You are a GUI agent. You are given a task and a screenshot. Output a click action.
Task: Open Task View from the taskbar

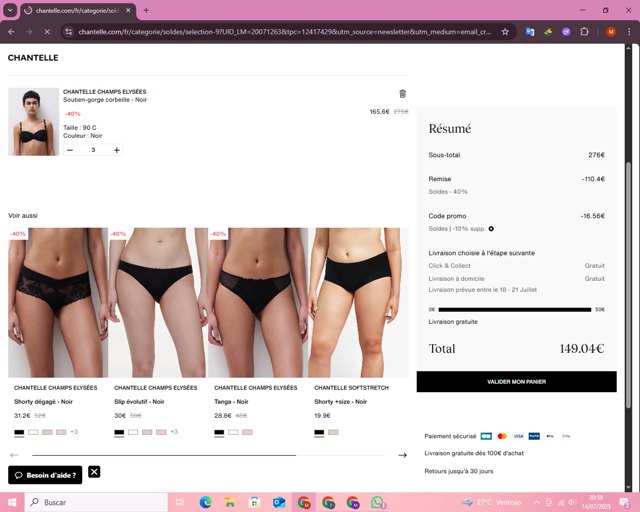coord(180,502)
